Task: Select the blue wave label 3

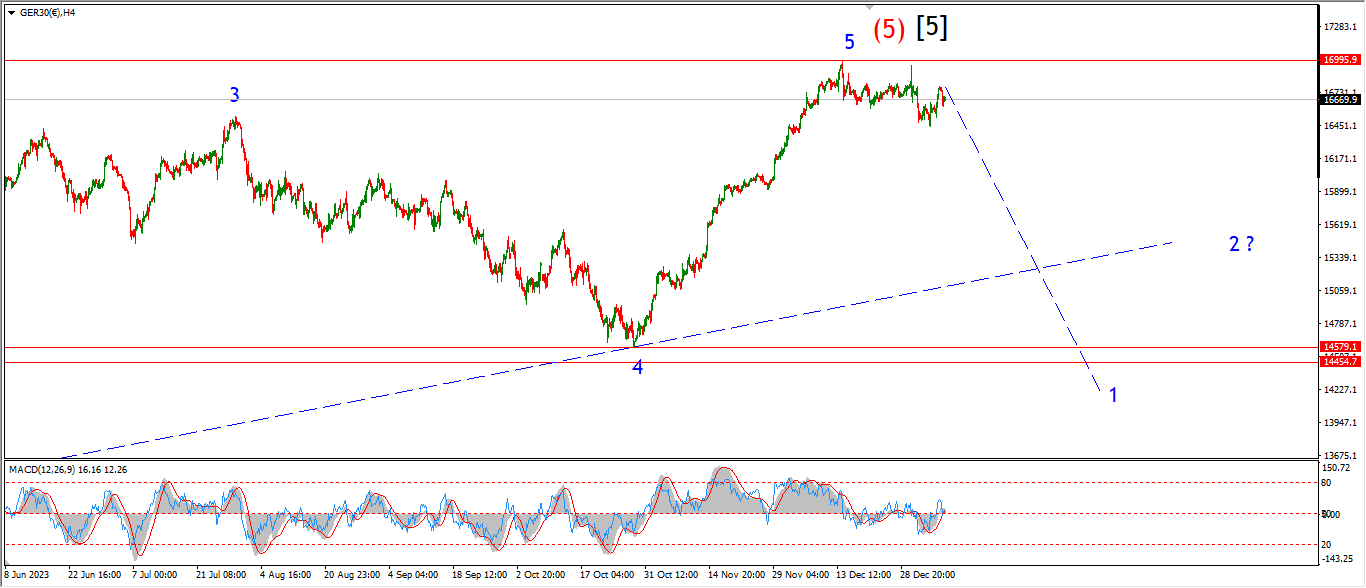Action: pyautogui.click(x=234, y=95)
